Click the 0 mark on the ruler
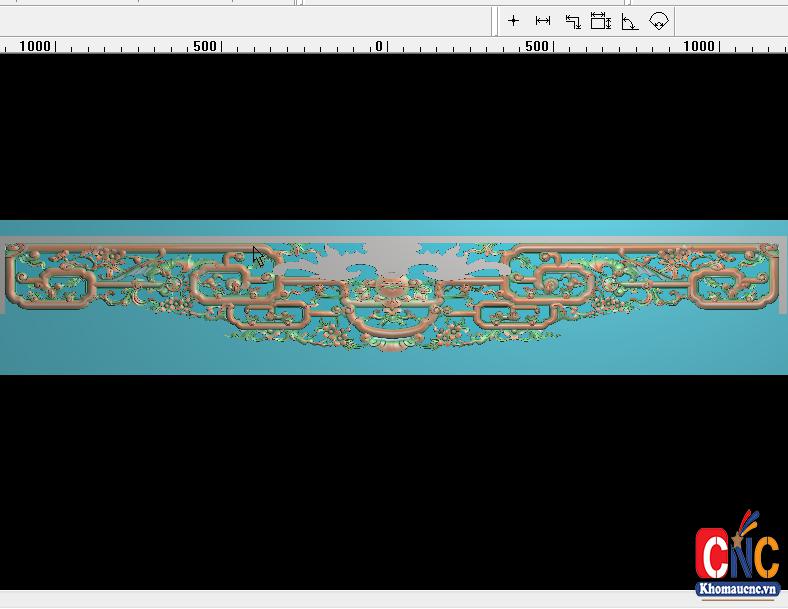788x609 pixels. 379,46
